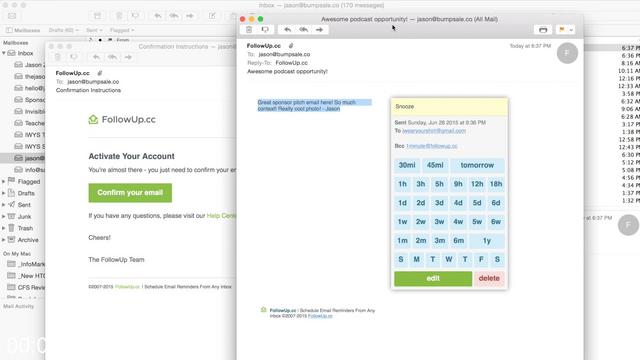Collapse the Inbox mailbox tree
The width and height of the screenshot is (640, 360).
tap(4, 53)
